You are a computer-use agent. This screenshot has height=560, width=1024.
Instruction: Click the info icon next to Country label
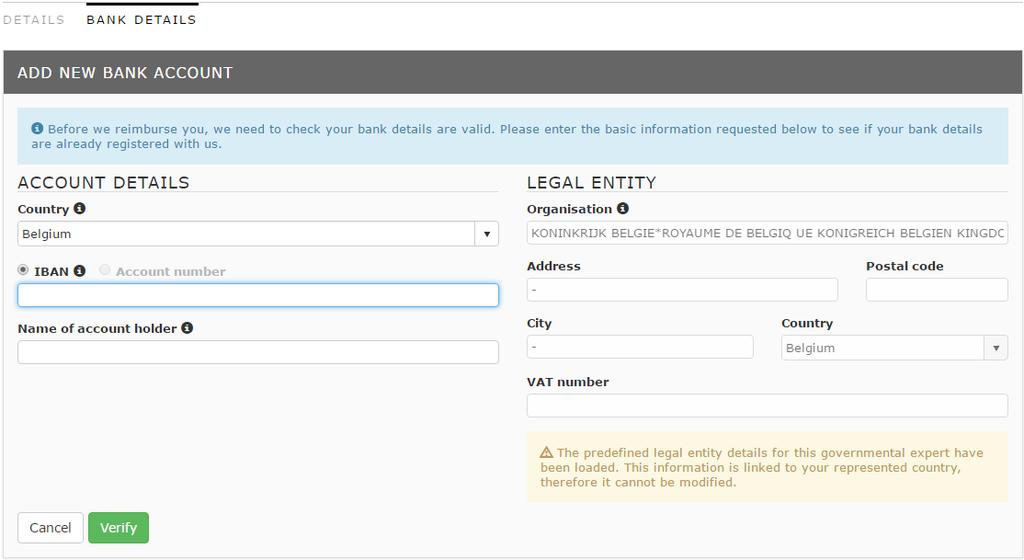coord(79,208)
